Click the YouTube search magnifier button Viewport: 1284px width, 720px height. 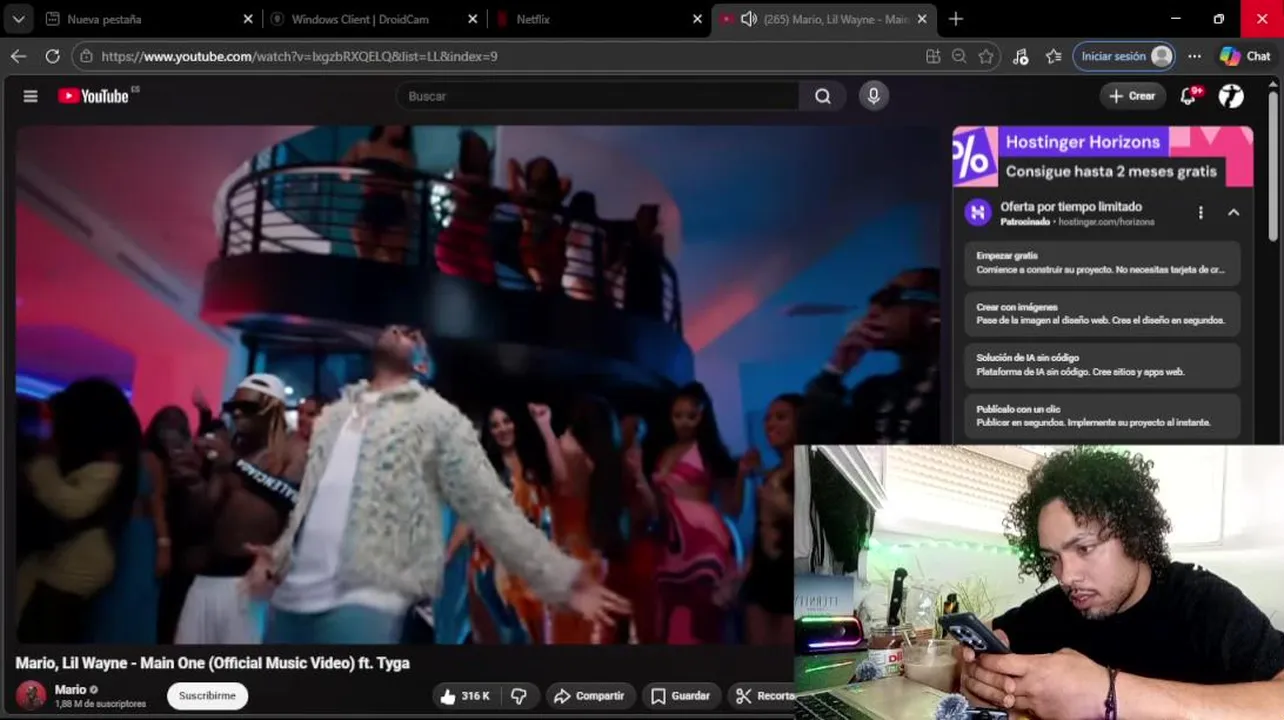[823, 96]
